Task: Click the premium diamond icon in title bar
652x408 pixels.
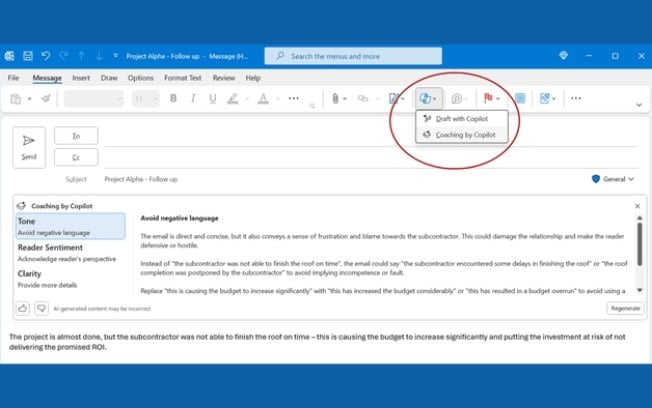Action: pos(563,55)
